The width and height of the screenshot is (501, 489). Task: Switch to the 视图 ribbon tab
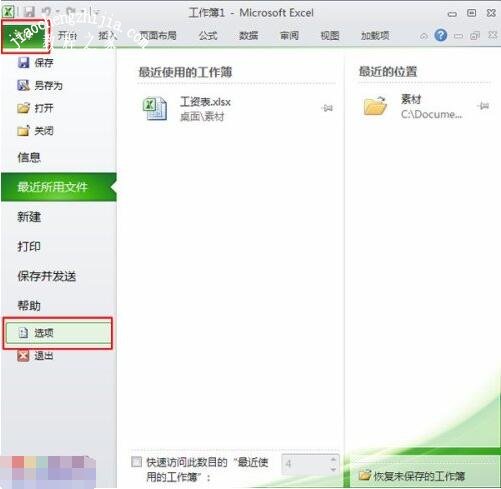(330, 35)
